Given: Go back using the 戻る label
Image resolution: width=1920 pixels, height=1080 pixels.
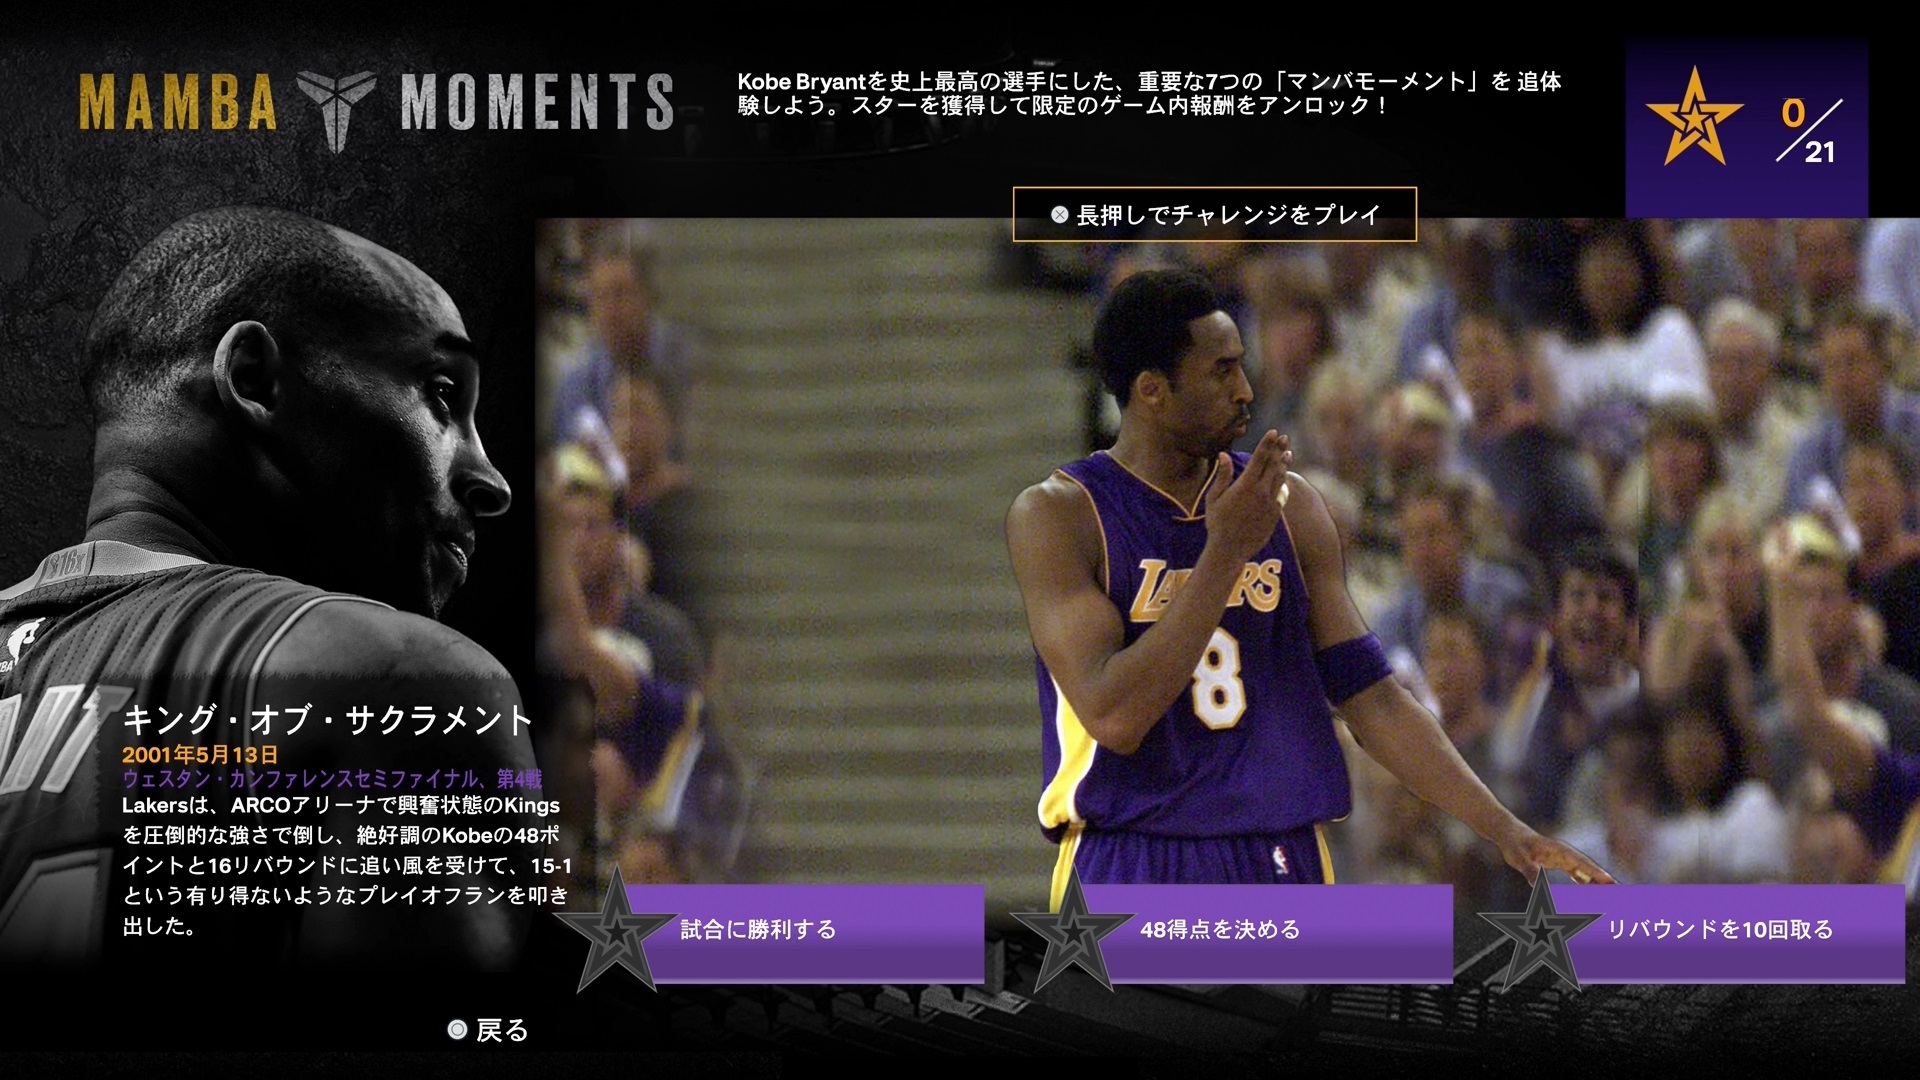Looking at the screenshot, I should pyautogui.click(x=502, y=1030).
